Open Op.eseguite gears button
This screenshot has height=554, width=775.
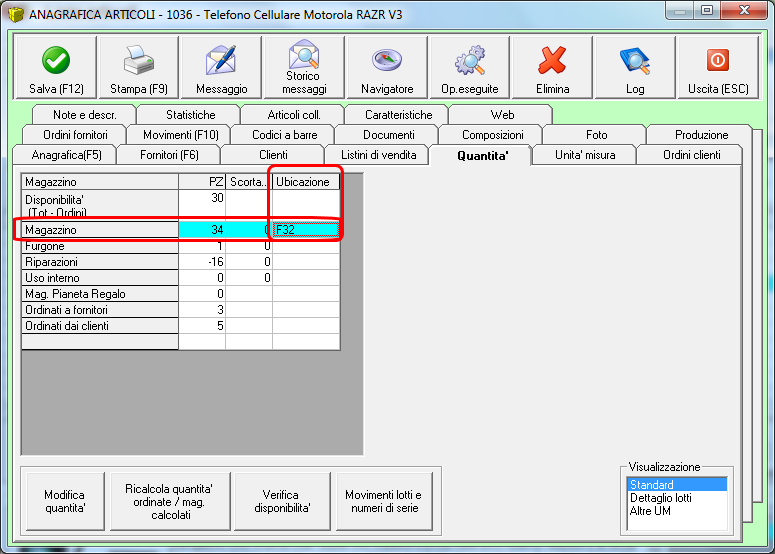[470, 67]
